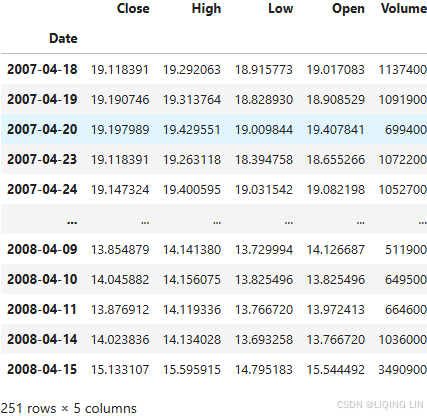Select the 2008-04-11 row index

(x=42, y=309)
